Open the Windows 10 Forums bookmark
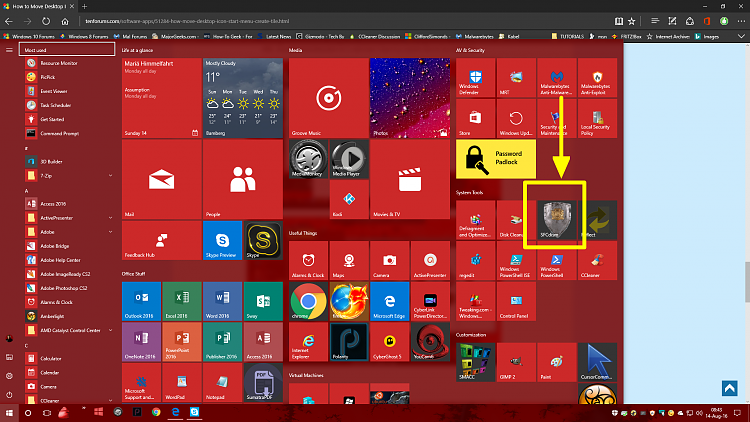 point(29,36)
